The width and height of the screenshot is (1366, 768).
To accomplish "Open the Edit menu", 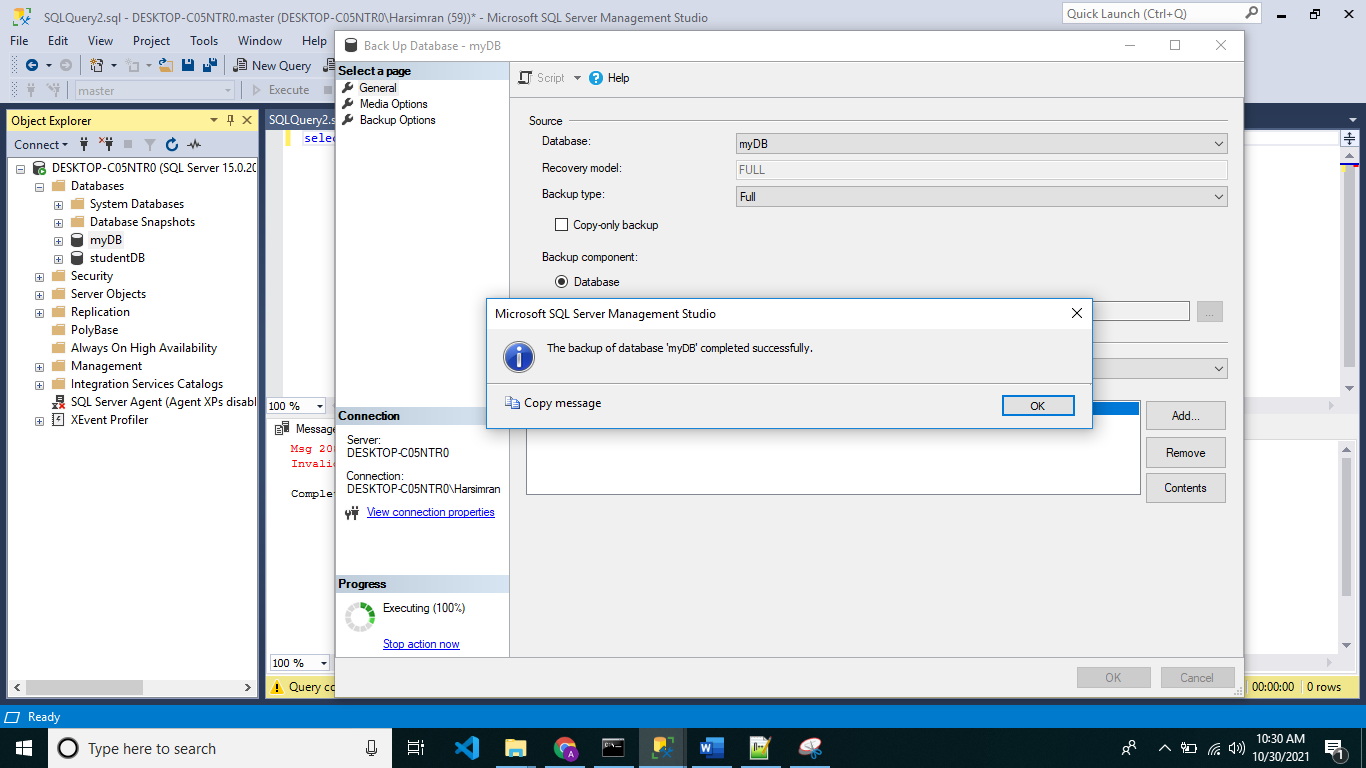I will pos(58,41).
